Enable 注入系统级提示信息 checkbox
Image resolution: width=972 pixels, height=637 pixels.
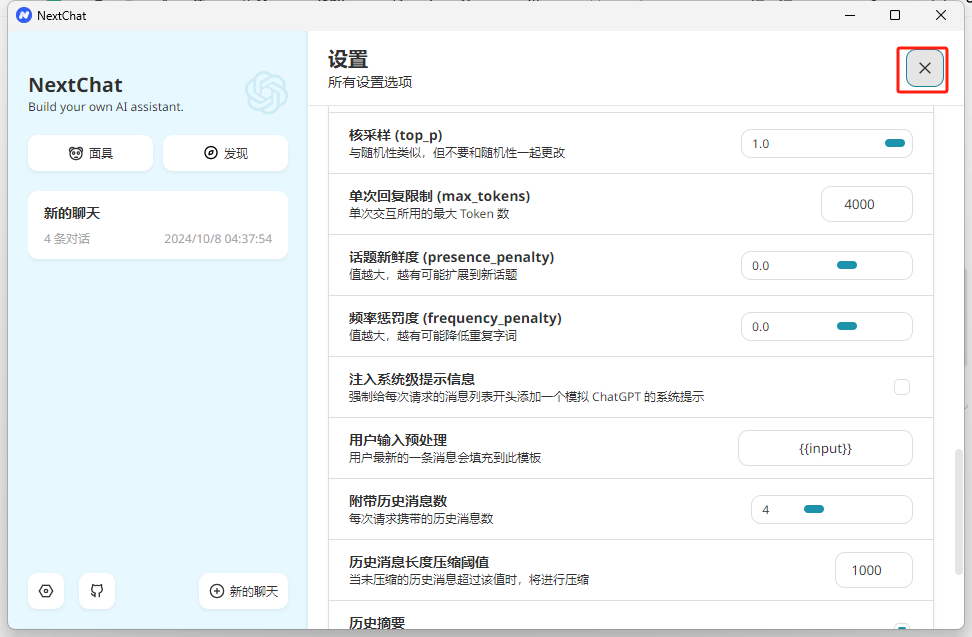pyautogui.click(x=902, y=387)
